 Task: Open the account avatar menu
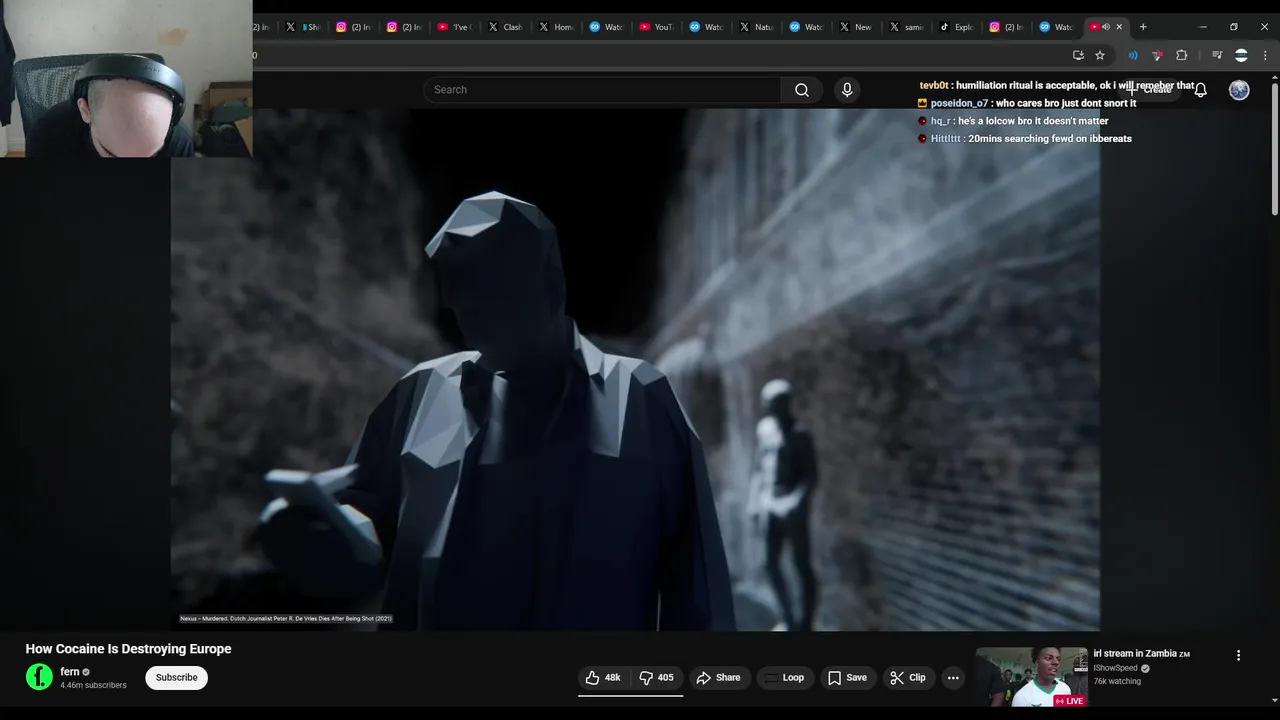coord(1239,90)
